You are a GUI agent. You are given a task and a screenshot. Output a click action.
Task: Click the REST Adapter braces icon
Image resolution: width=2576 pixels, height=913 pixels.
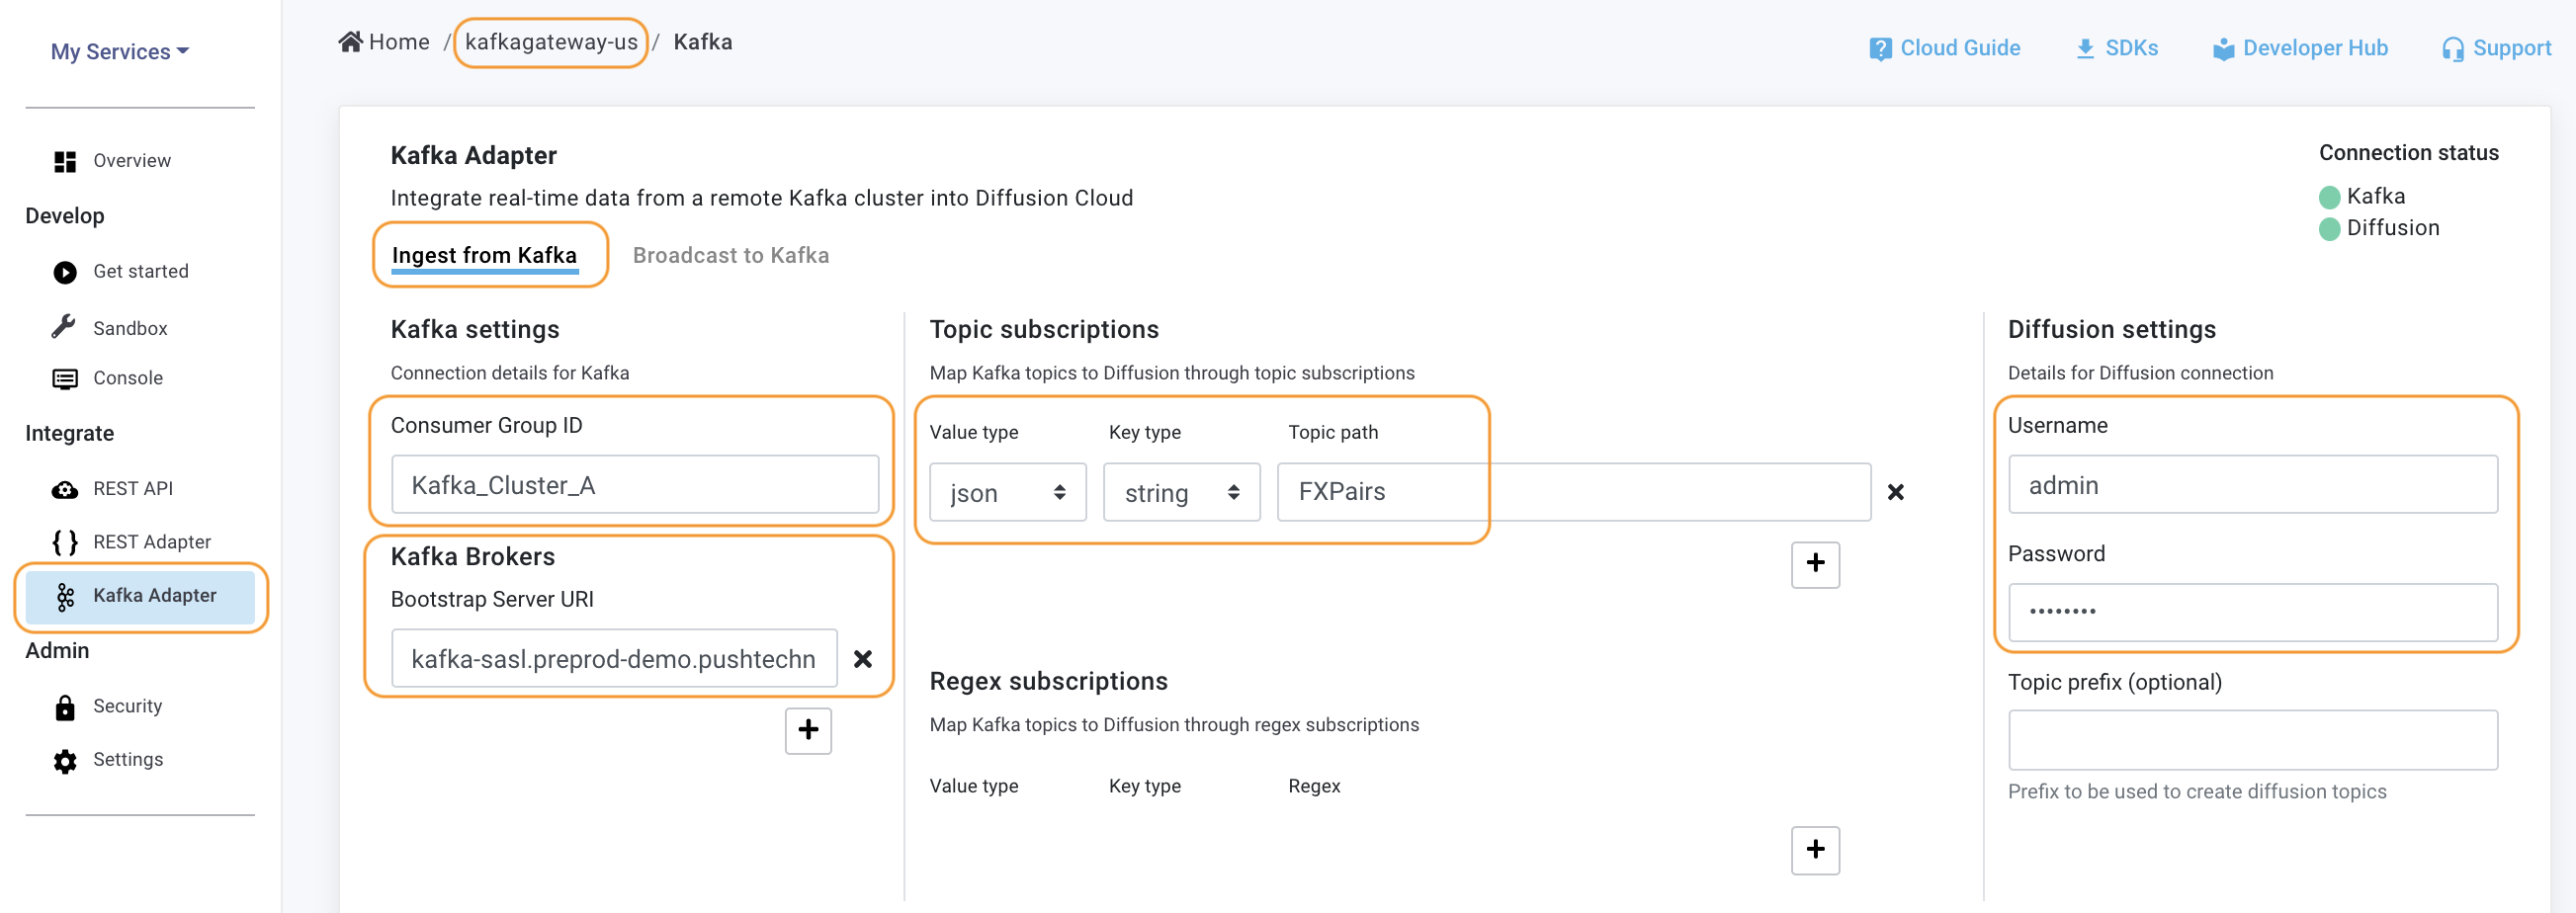(x=65, y=542)
